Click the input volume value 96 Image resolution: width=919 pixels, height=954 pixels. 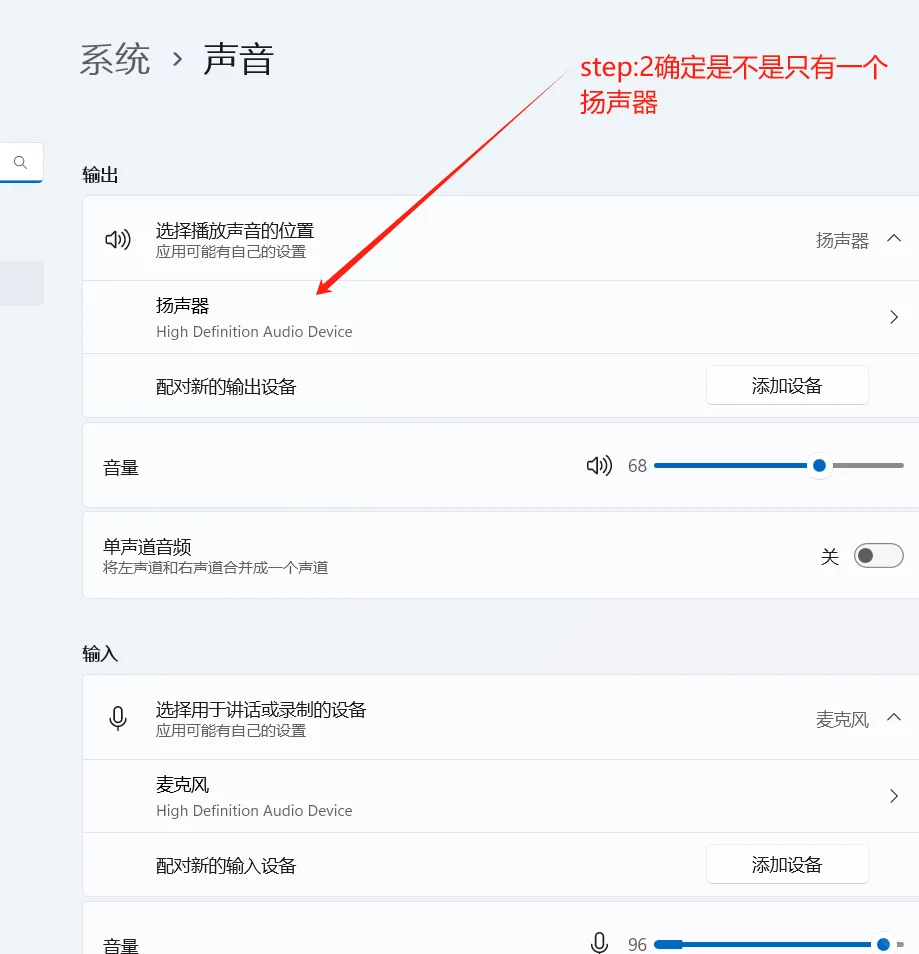637,943
